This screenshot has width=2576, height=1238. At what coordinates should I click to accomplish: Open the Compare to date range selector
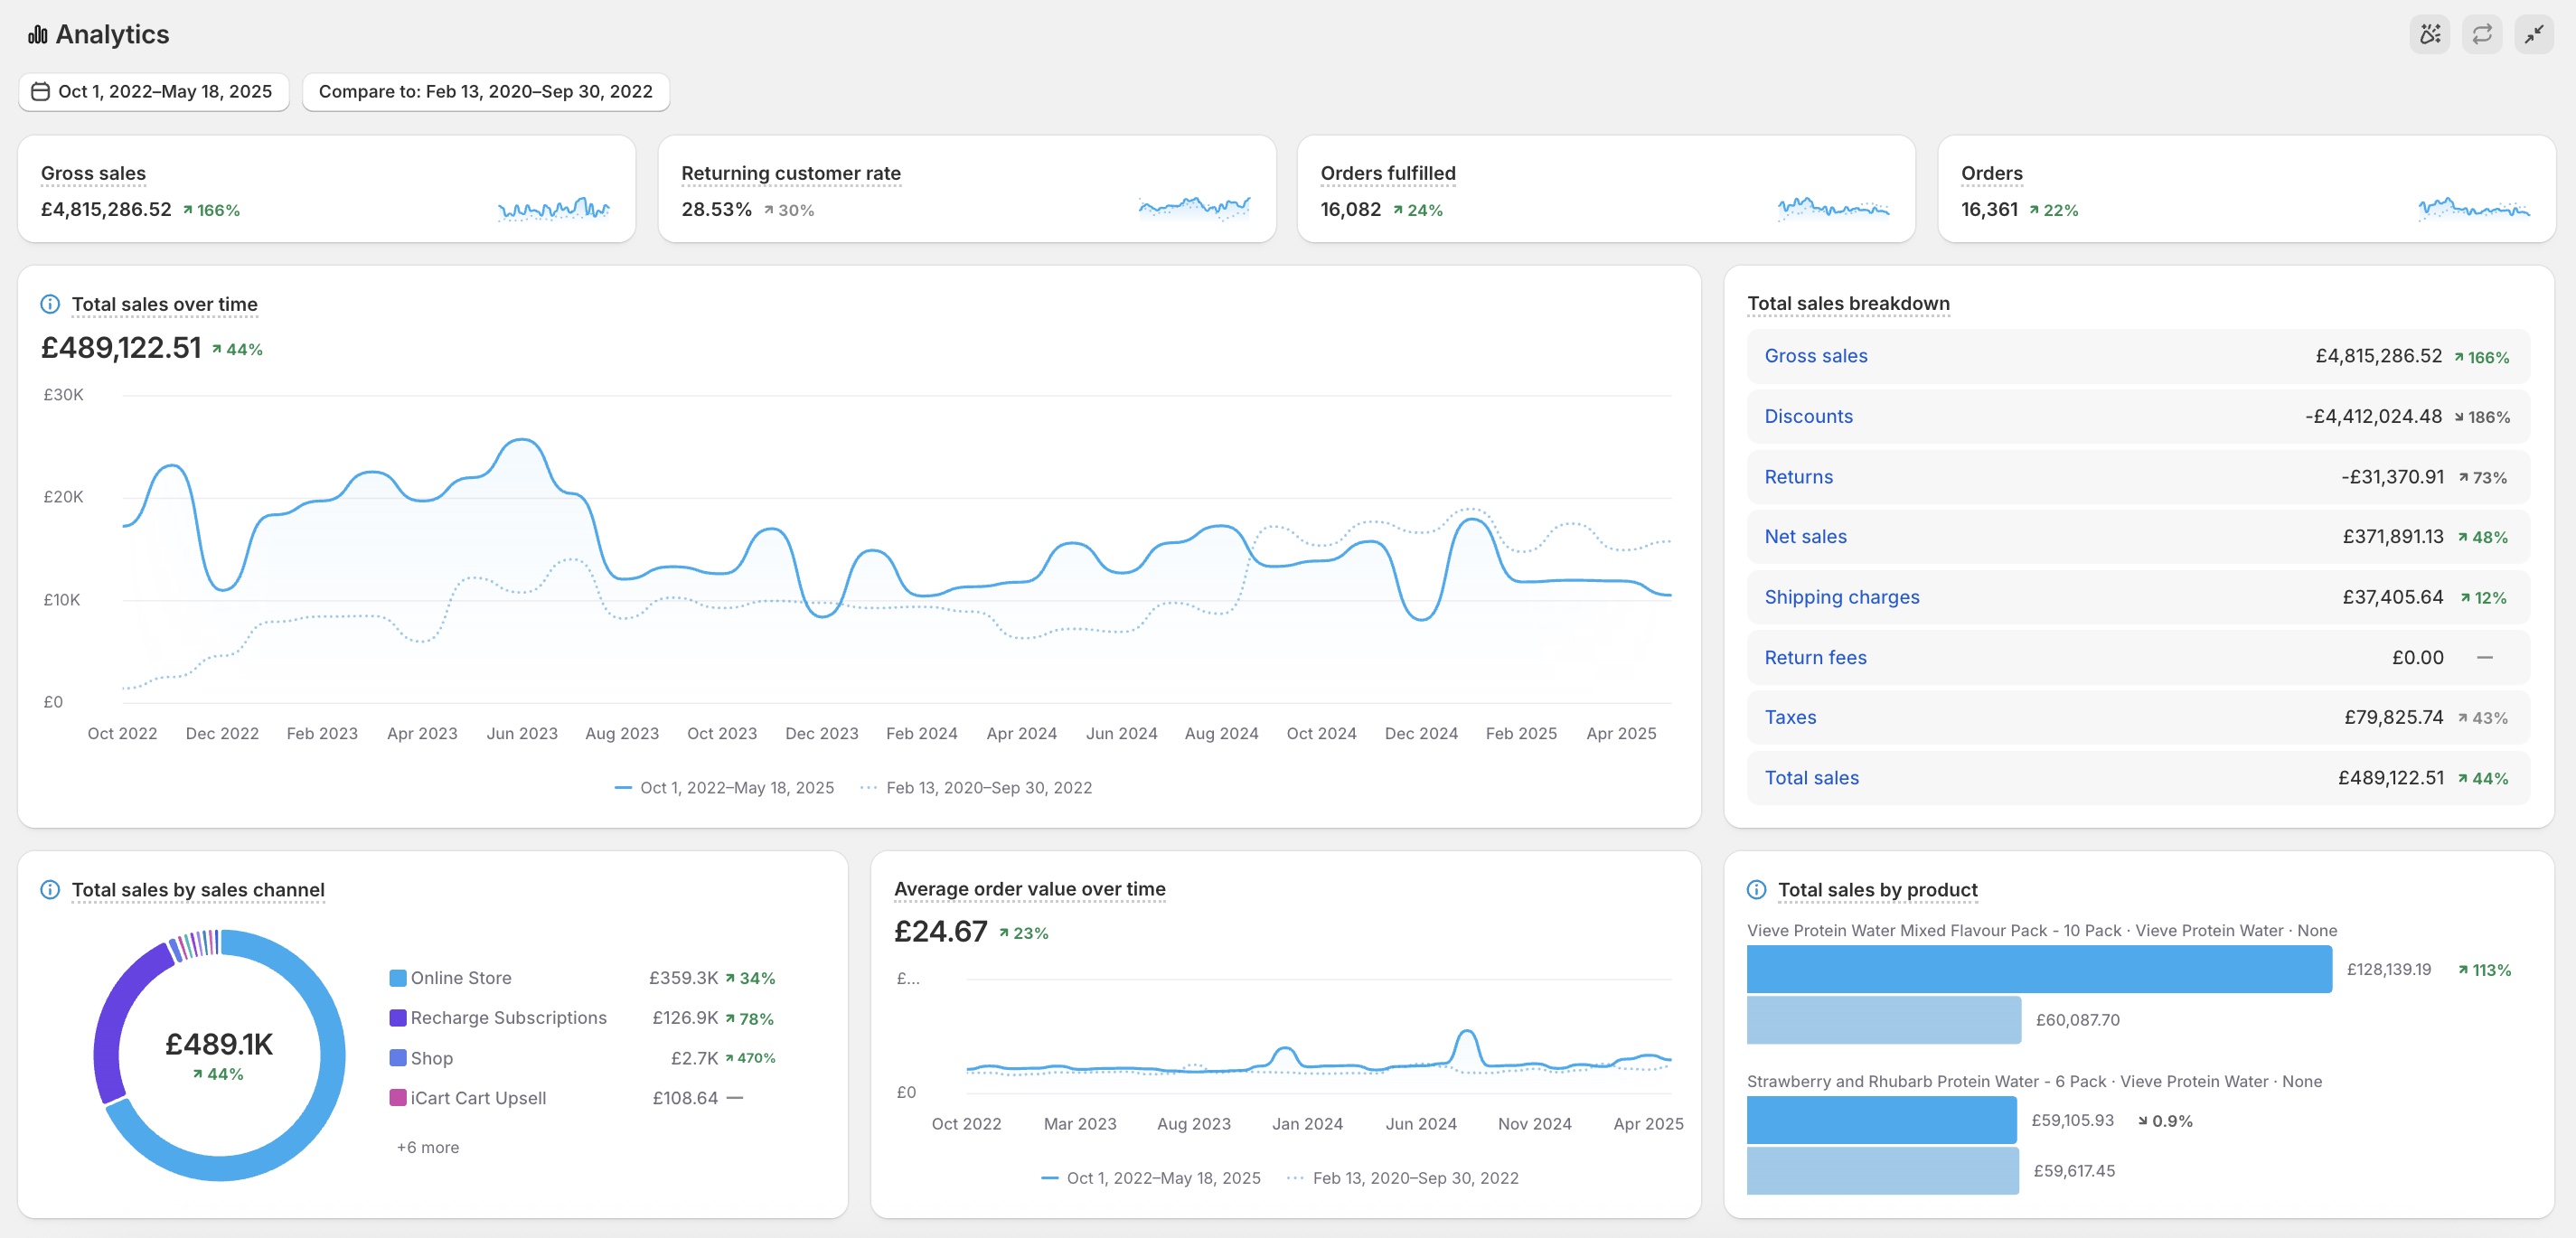[x=485, y=92]
